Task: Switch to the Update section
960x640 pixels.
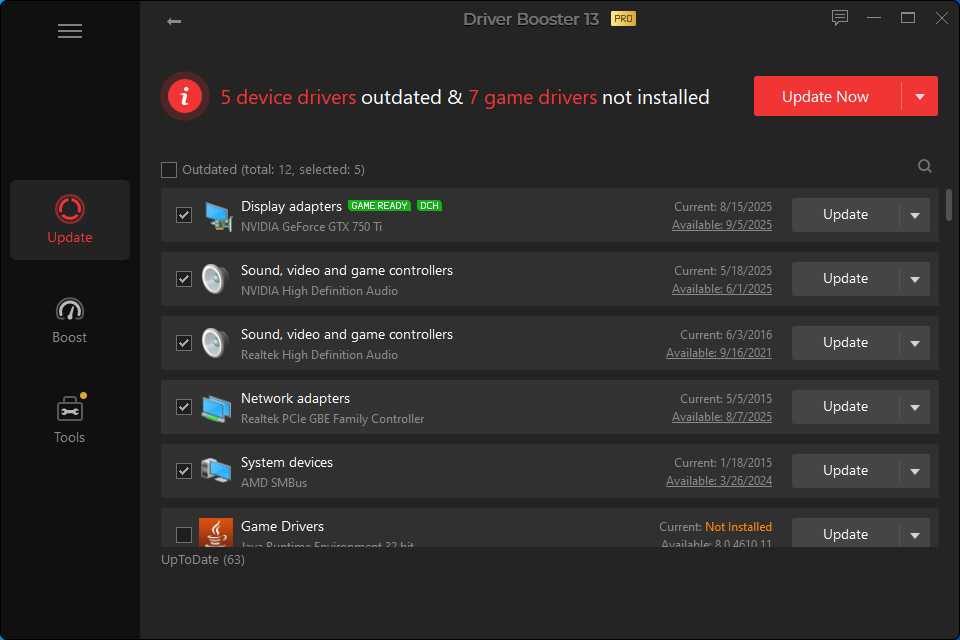Action: 69,219
